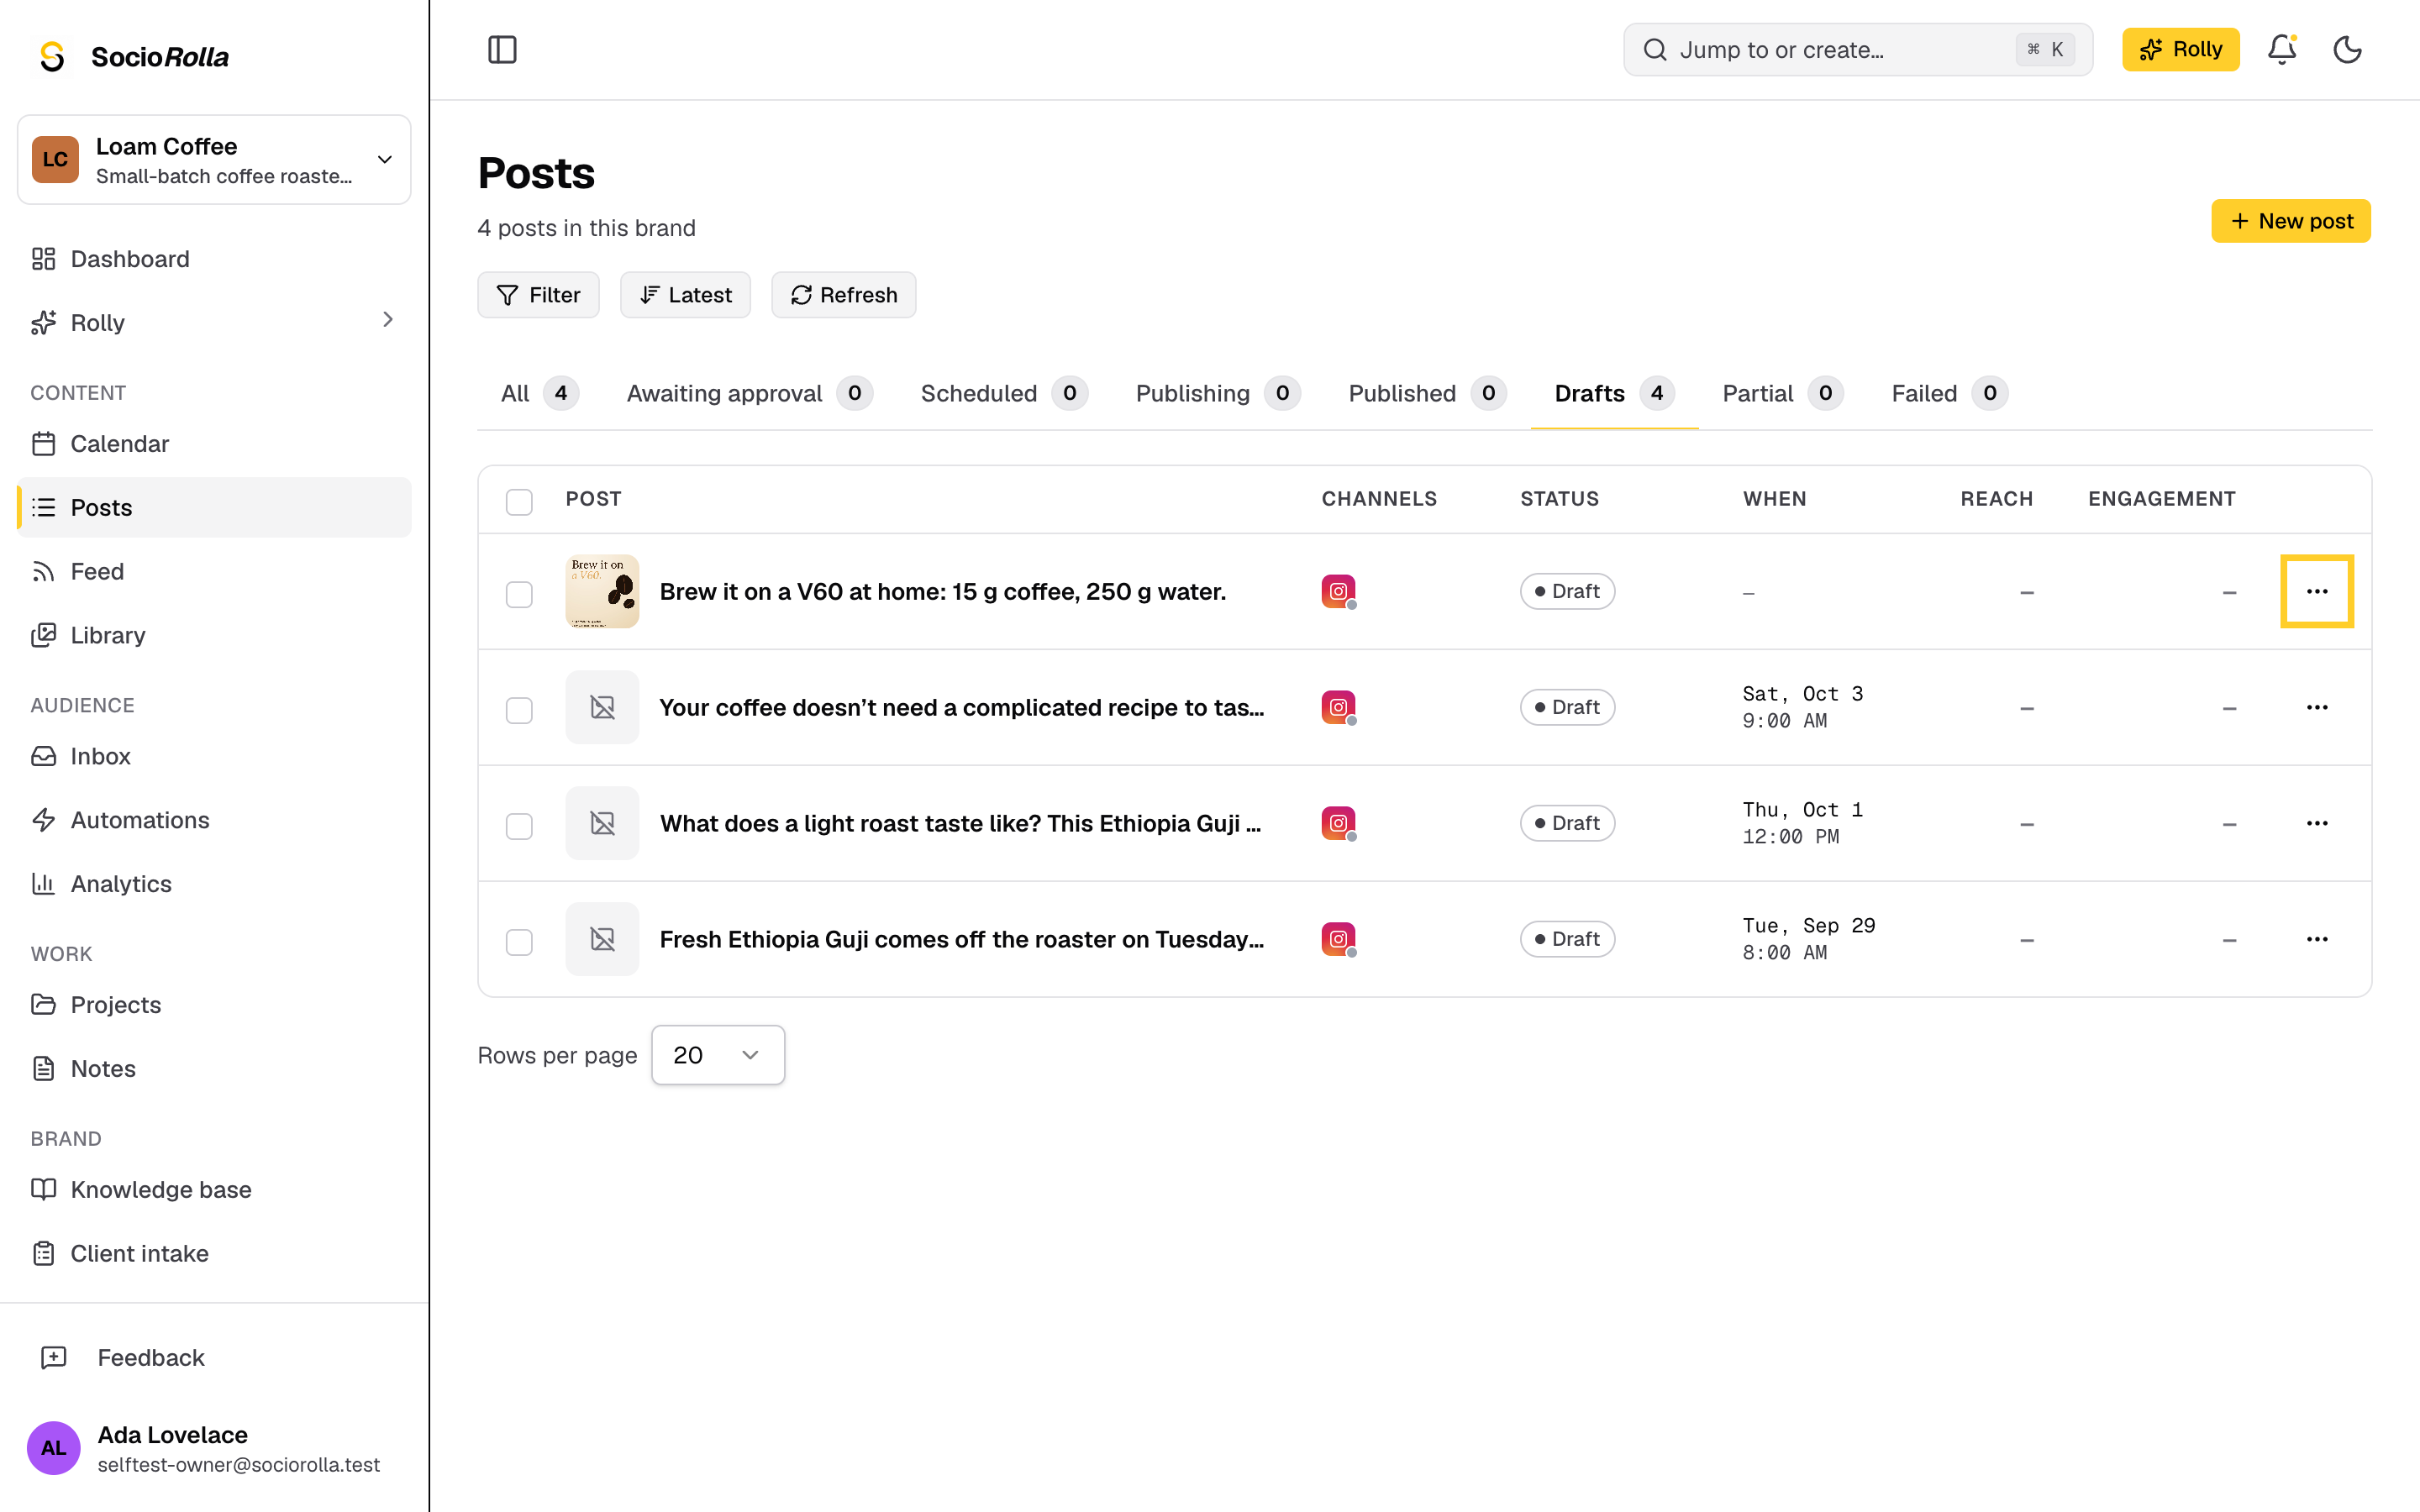Screen dimensions: 2420x1512
Task: Click the New post button
Action: pyautogui.click(x=2290, y=221)
